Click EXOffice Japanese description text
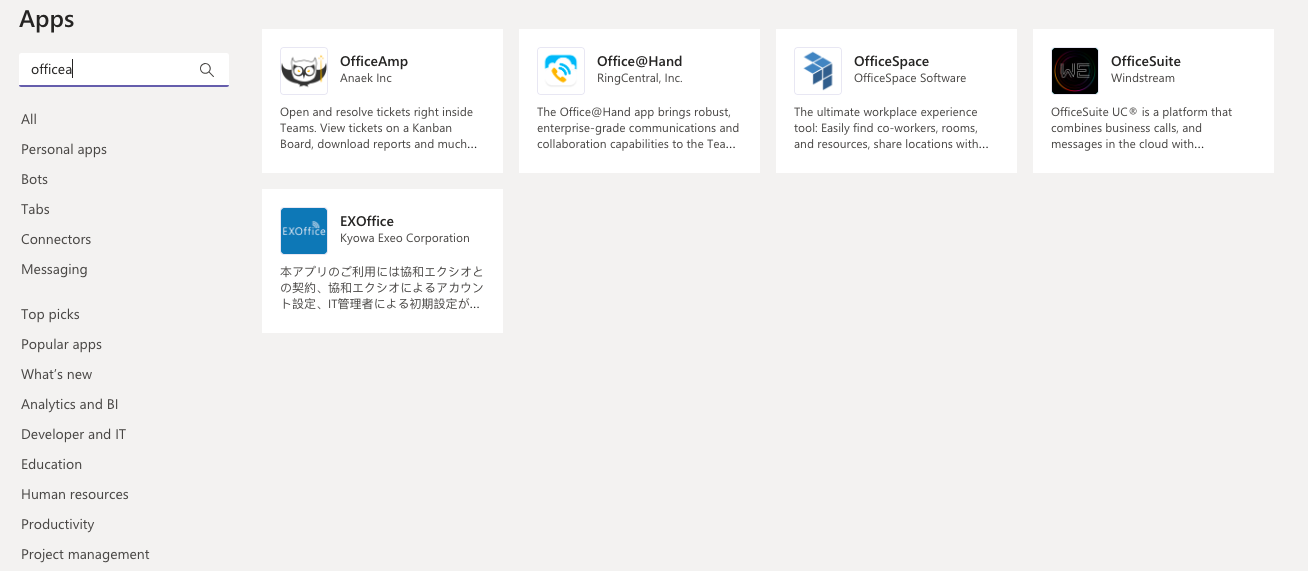The image size is (1308, 571). tap(382, 288)
